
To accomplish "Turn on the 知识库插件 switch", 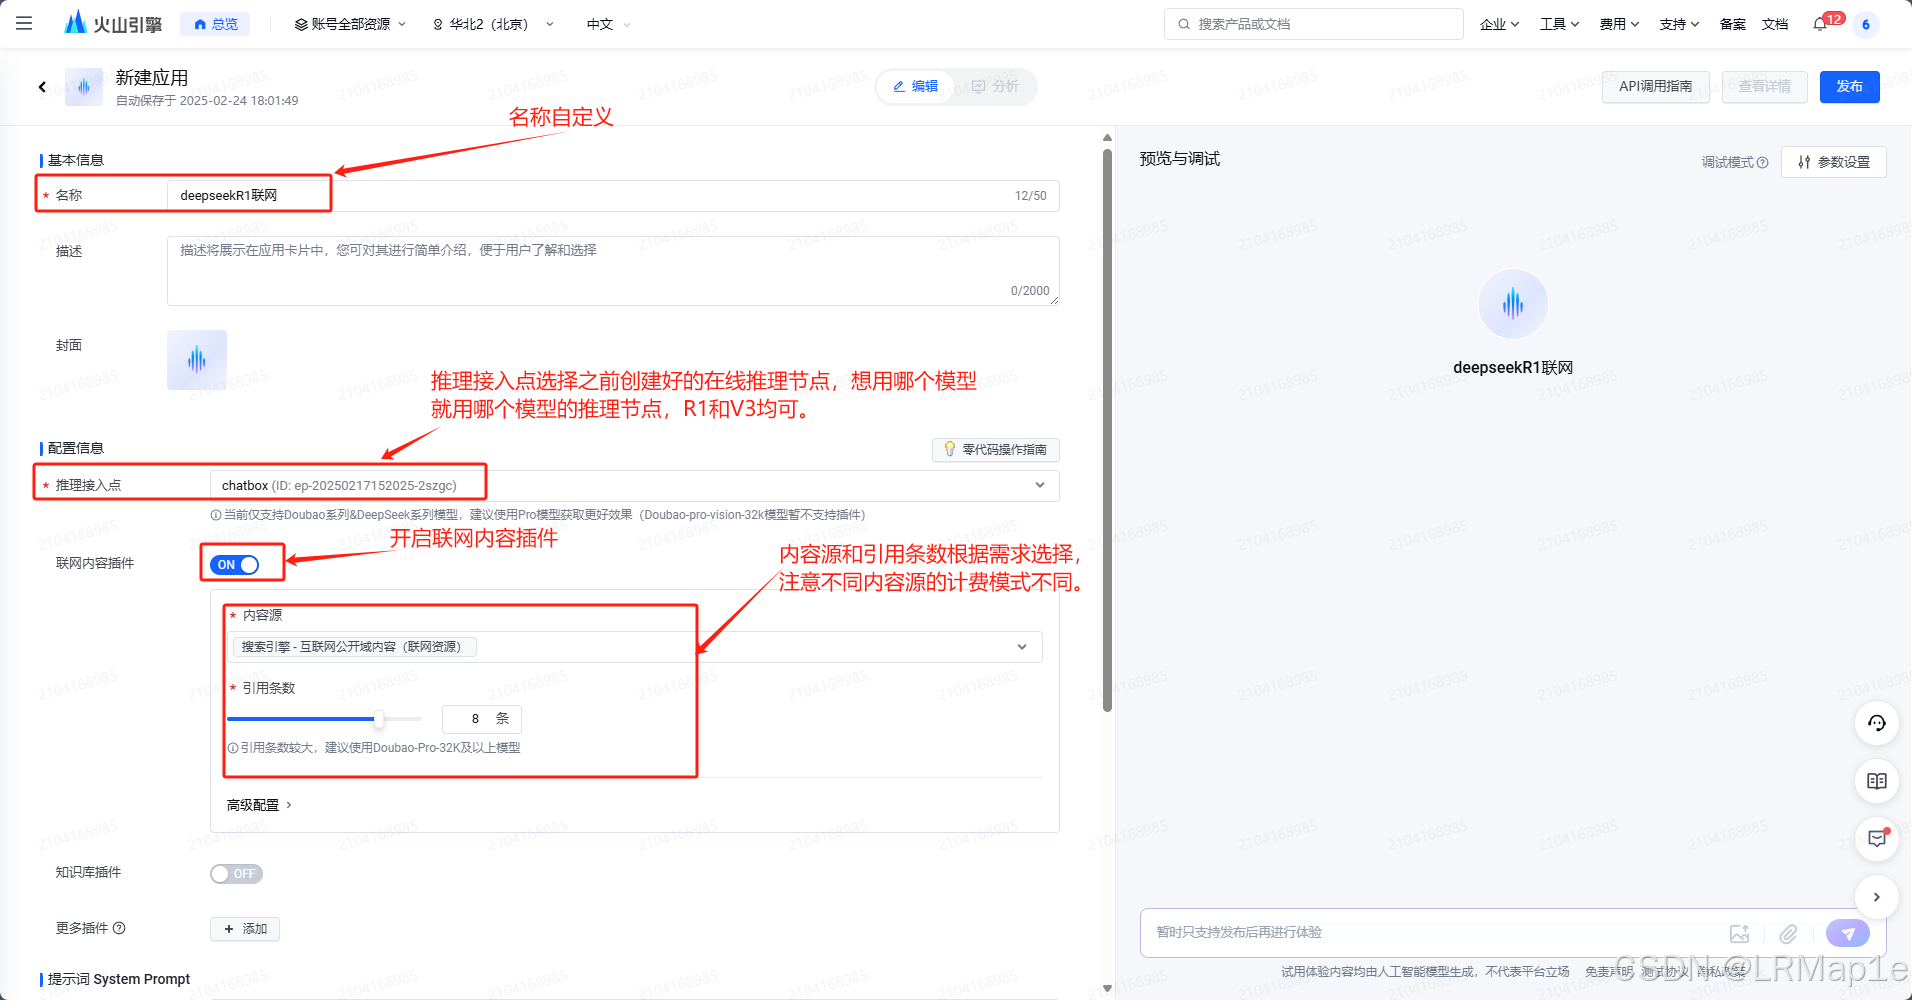I will (236, 874).
